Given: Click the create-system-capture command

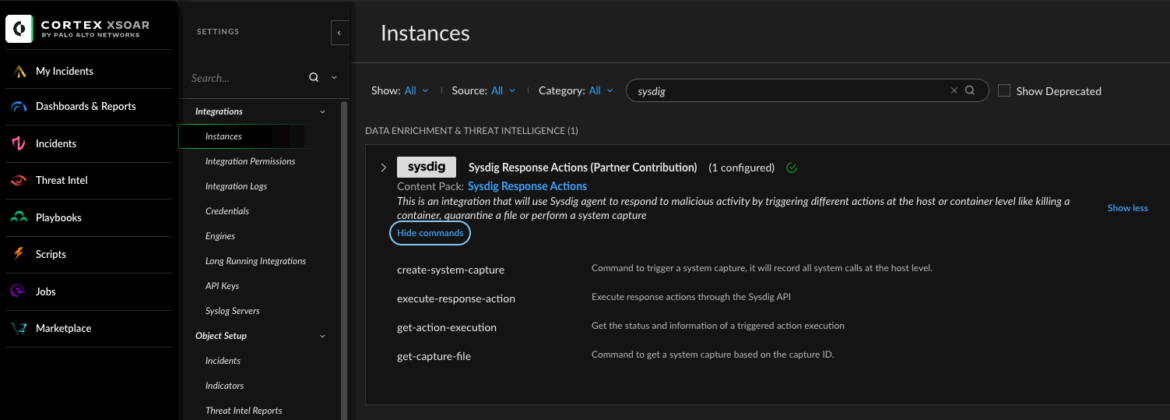Looking at the screenshot, I should [451, 269].
